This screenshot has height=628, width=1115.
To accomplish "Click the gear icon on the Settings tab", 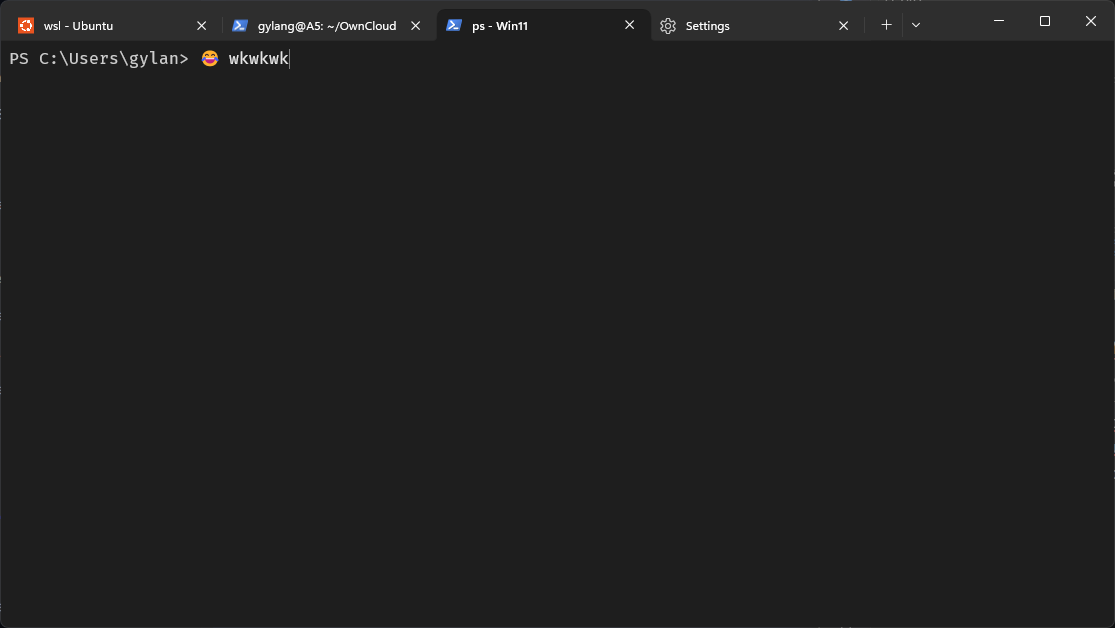I will point(668,26).
